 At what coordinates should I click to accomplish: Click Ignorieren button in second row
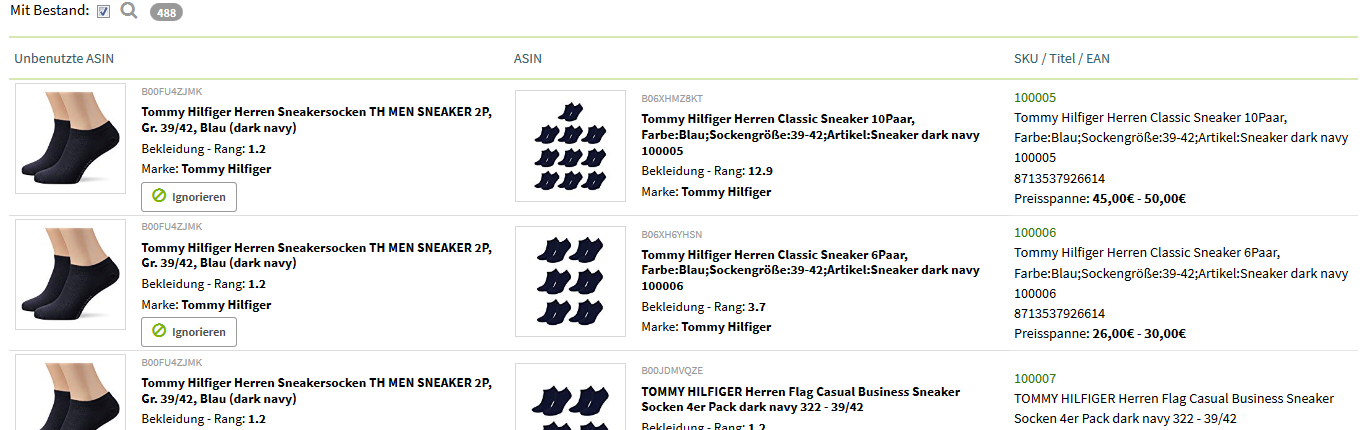(189, 332)
